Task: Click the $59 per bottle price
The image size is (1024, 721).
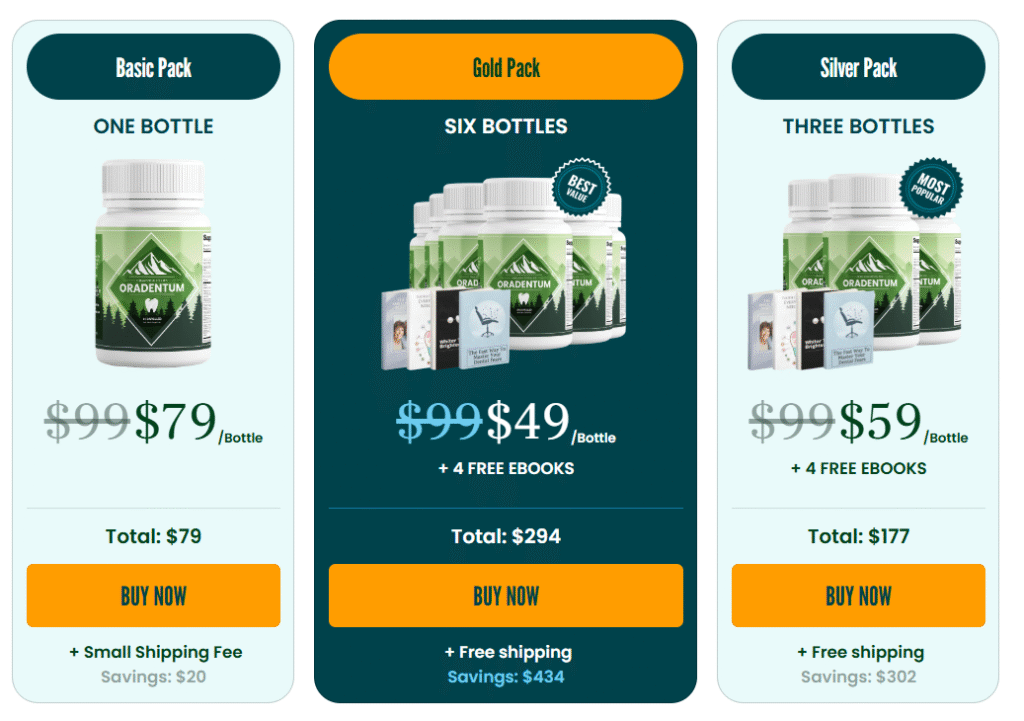Action: pos(903,423)
